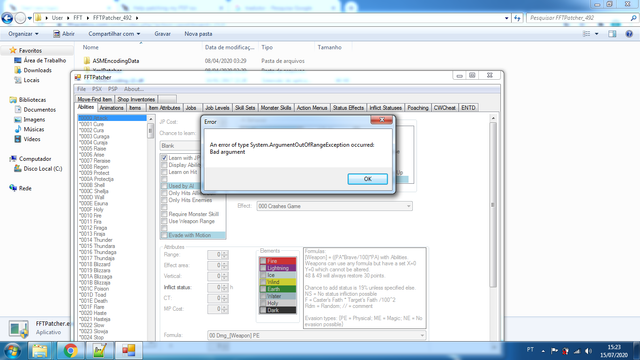Open the Status Effects tab
The width and height of the screenshot is (640, 360).
(x=348, y=108)
